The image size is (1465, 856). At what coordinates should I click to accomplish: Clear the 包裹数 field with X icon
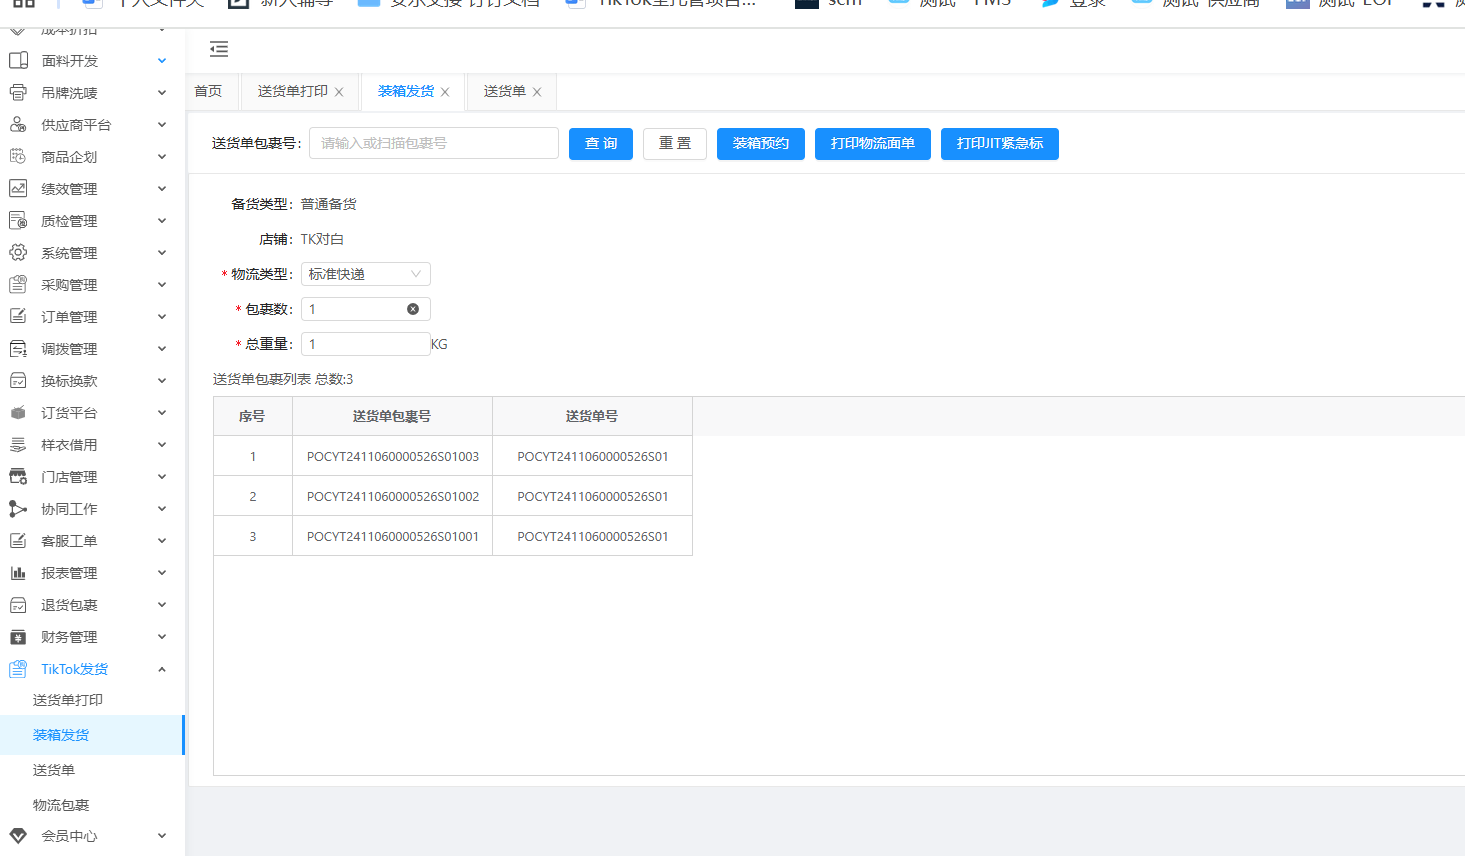413,309
